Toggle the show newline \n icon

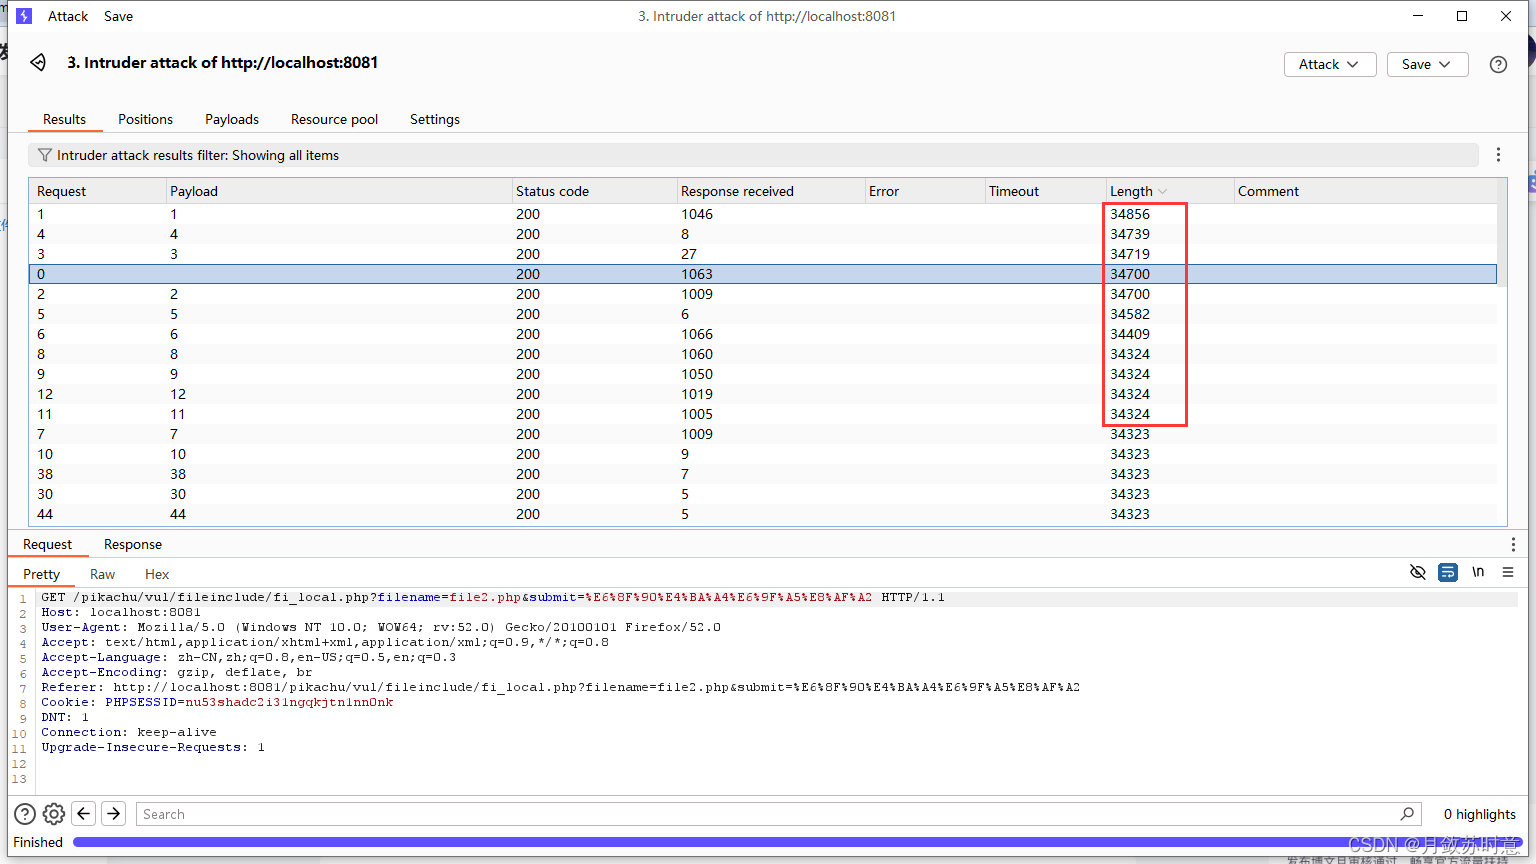[x=1478, y=572]
